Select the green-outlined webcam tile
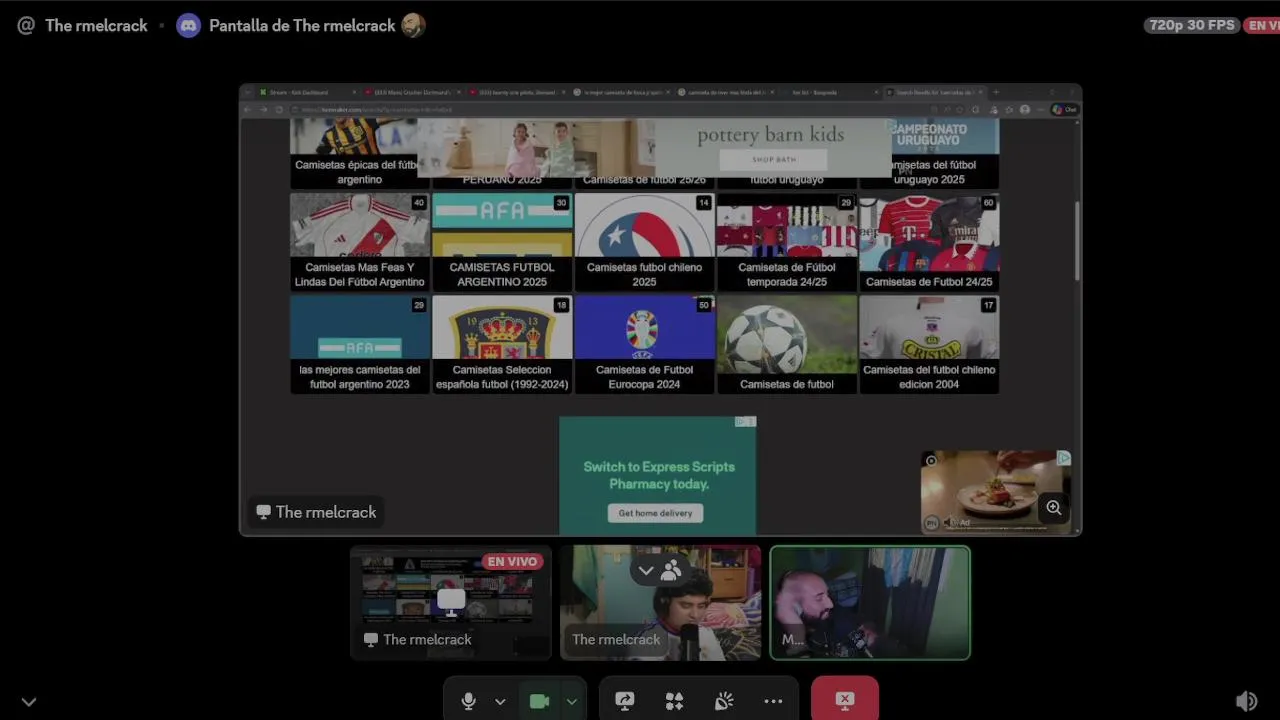Image resolution: width=1280 pixels, height=720 pixels. tap(870, 602)
